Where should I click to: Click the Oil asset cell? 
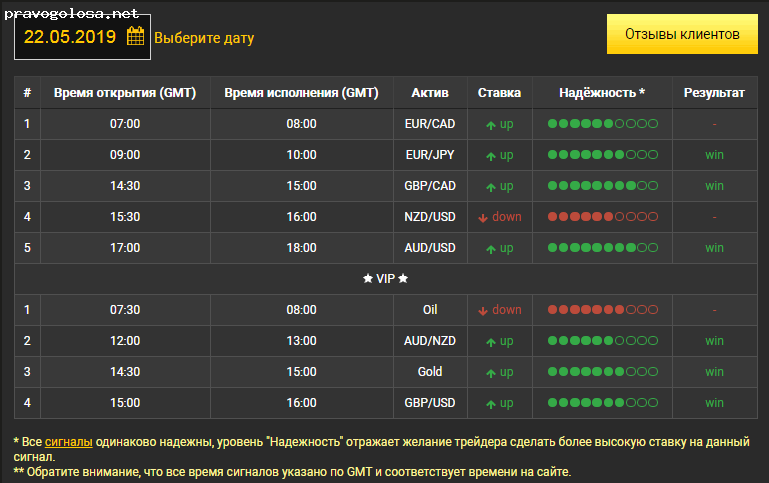click(x=430, y=309)
